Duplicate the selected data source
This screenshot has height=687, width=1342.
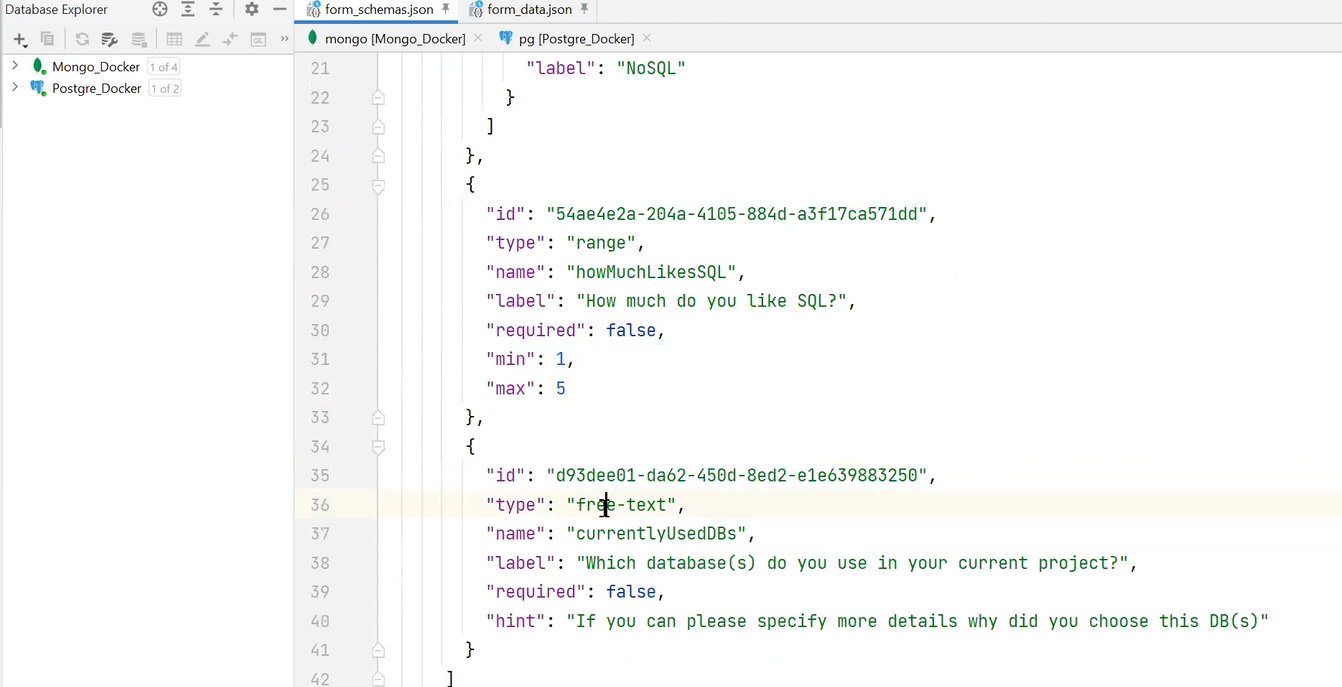46,39
